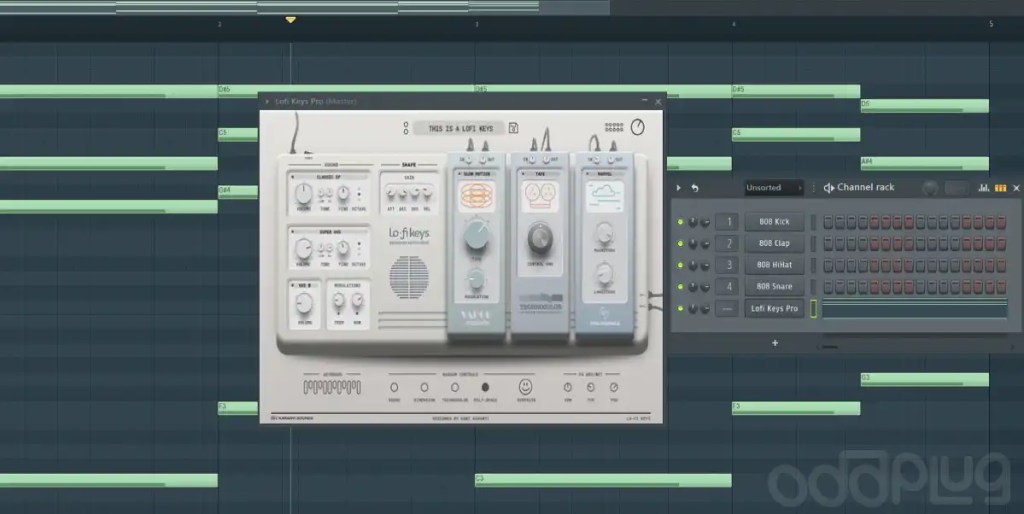Expand the Tape effect dropdown
The image size is (1024, 514).
click(x=540, y=174)
